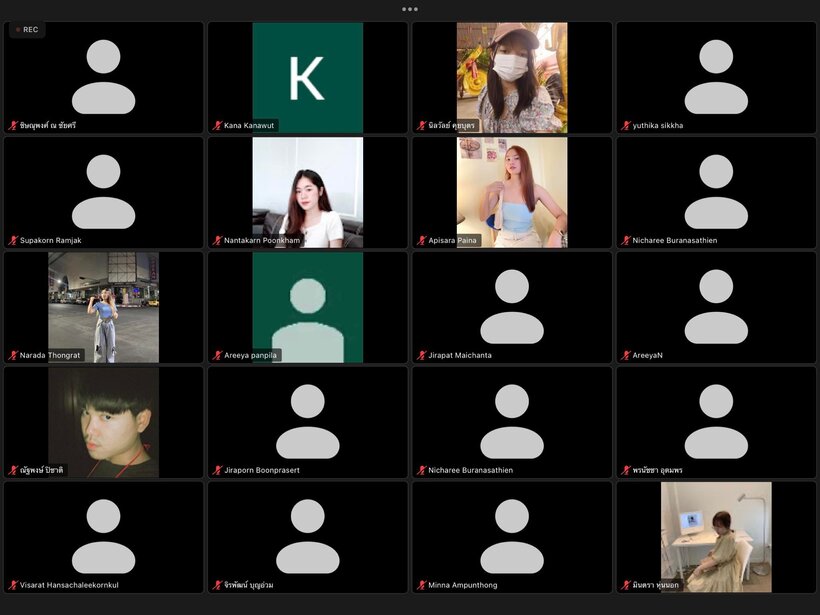The image size is (820, 615).
Task: Click the name label 'Jirapat Maichanta'
Action: [460, 356]
